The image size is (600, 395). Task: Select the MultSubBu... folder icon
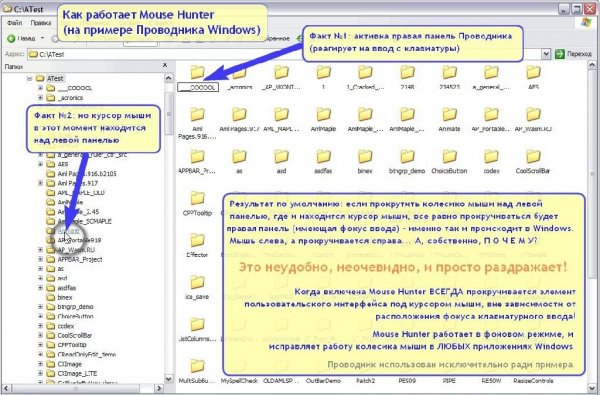click(x=198, y=366)
